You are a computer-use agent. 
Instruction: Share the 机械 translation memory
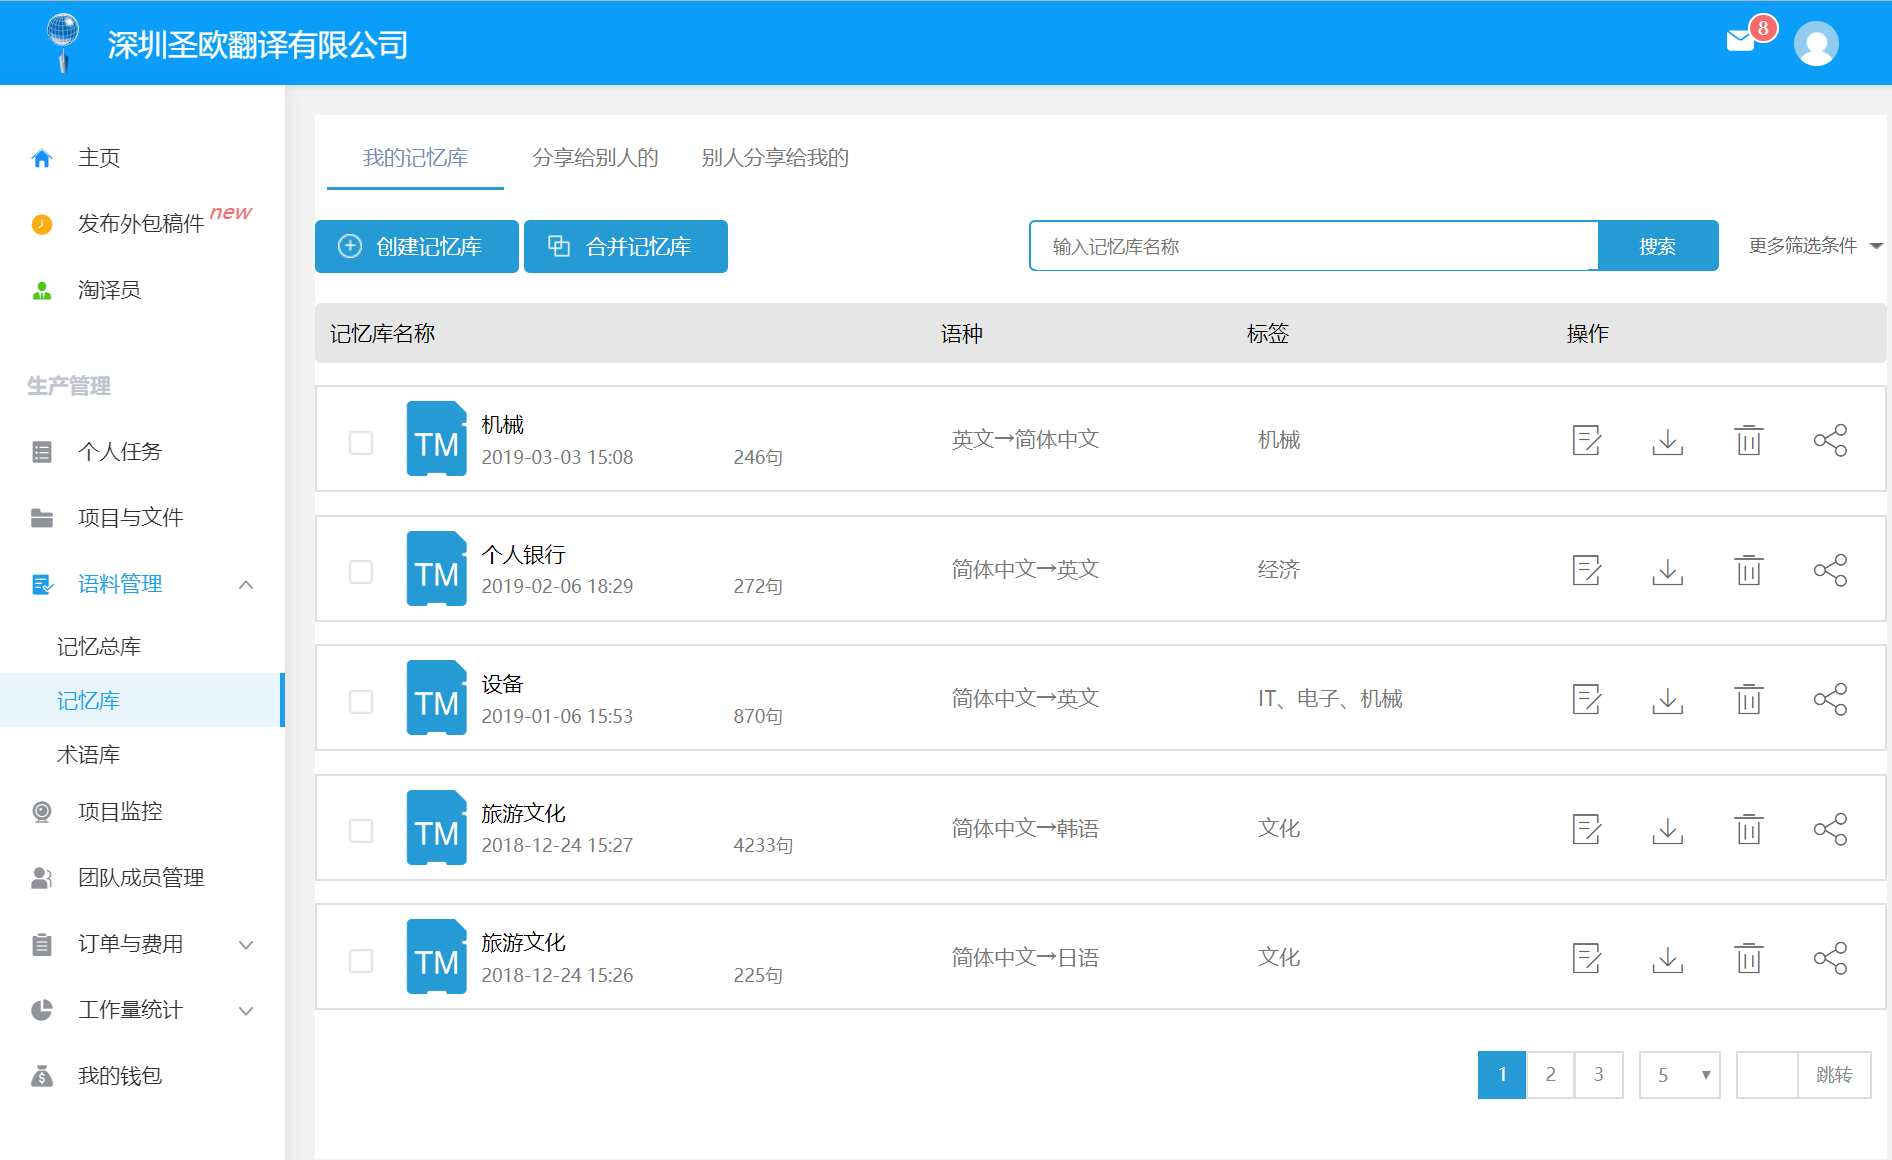tap(1830, 440)
